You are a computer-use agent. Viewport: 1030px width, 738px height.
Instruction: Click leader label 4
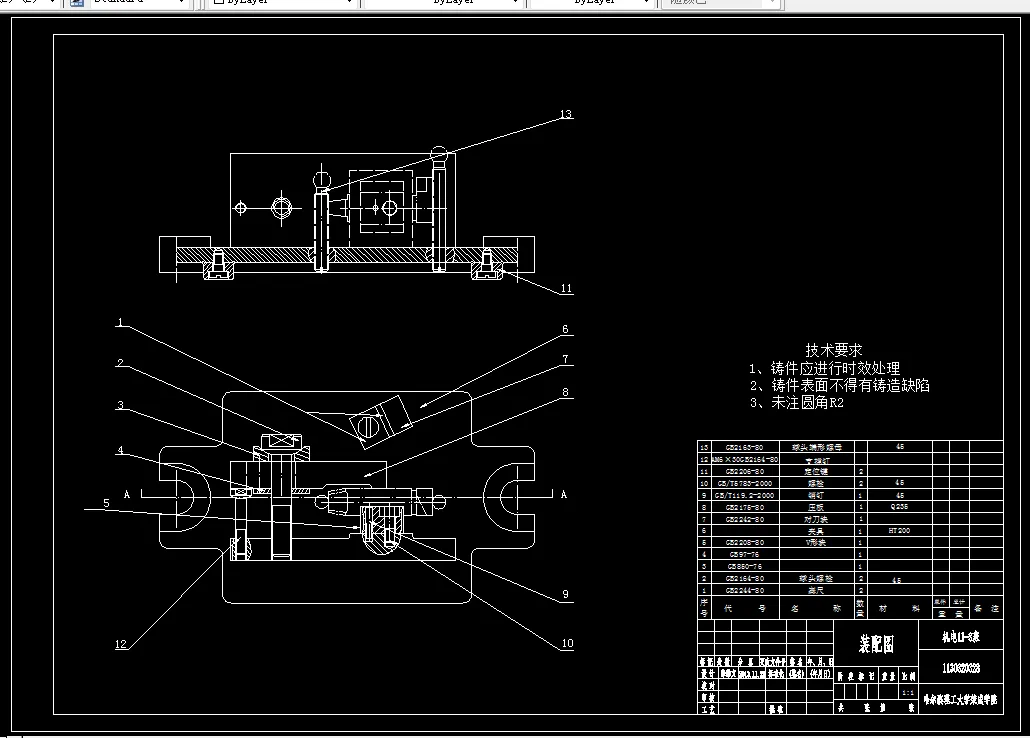point(120,450)
